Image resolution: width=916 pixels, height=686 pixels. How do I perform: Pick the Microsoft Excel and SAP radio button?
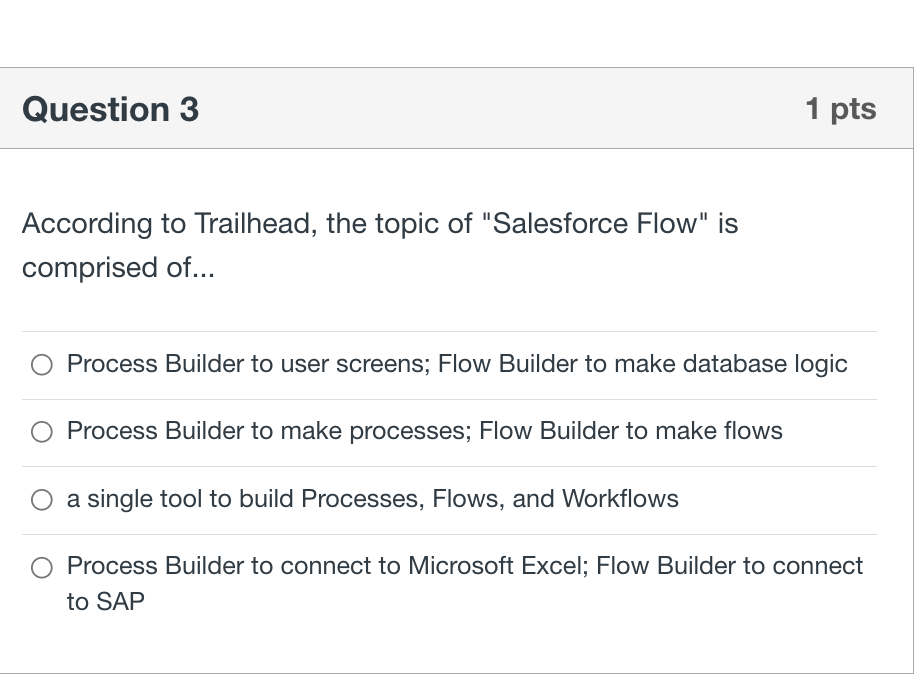tap(42, 568)
